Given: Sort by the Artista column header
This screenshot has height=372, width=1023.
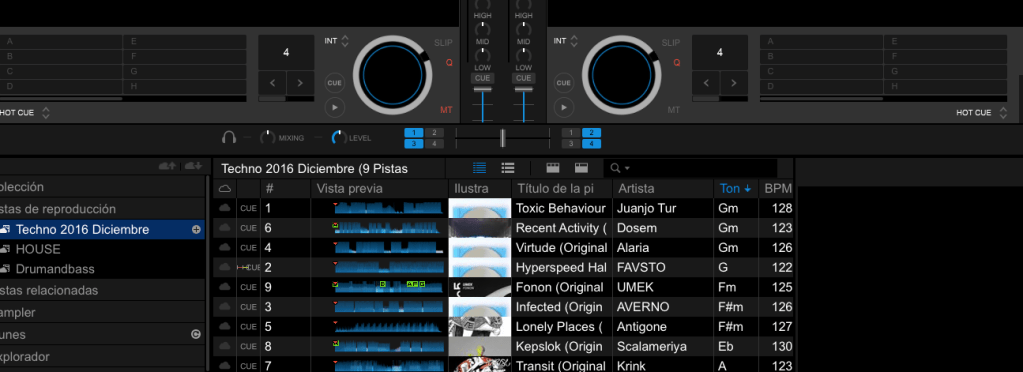Looking at the screenshot, I should click(x=663, y=189).
